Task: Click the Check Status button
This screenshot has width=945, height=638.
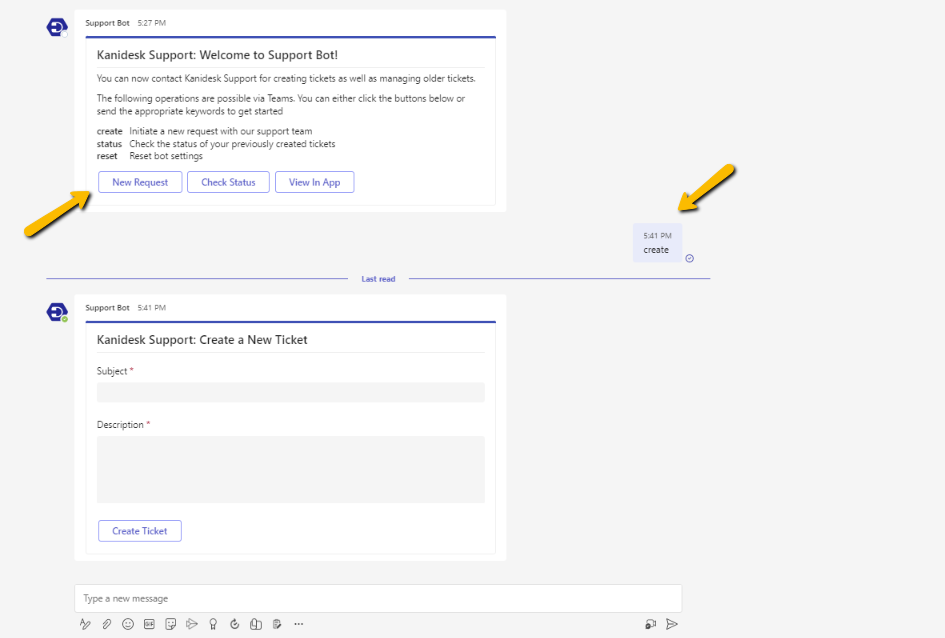Action: tap(228, 182)
